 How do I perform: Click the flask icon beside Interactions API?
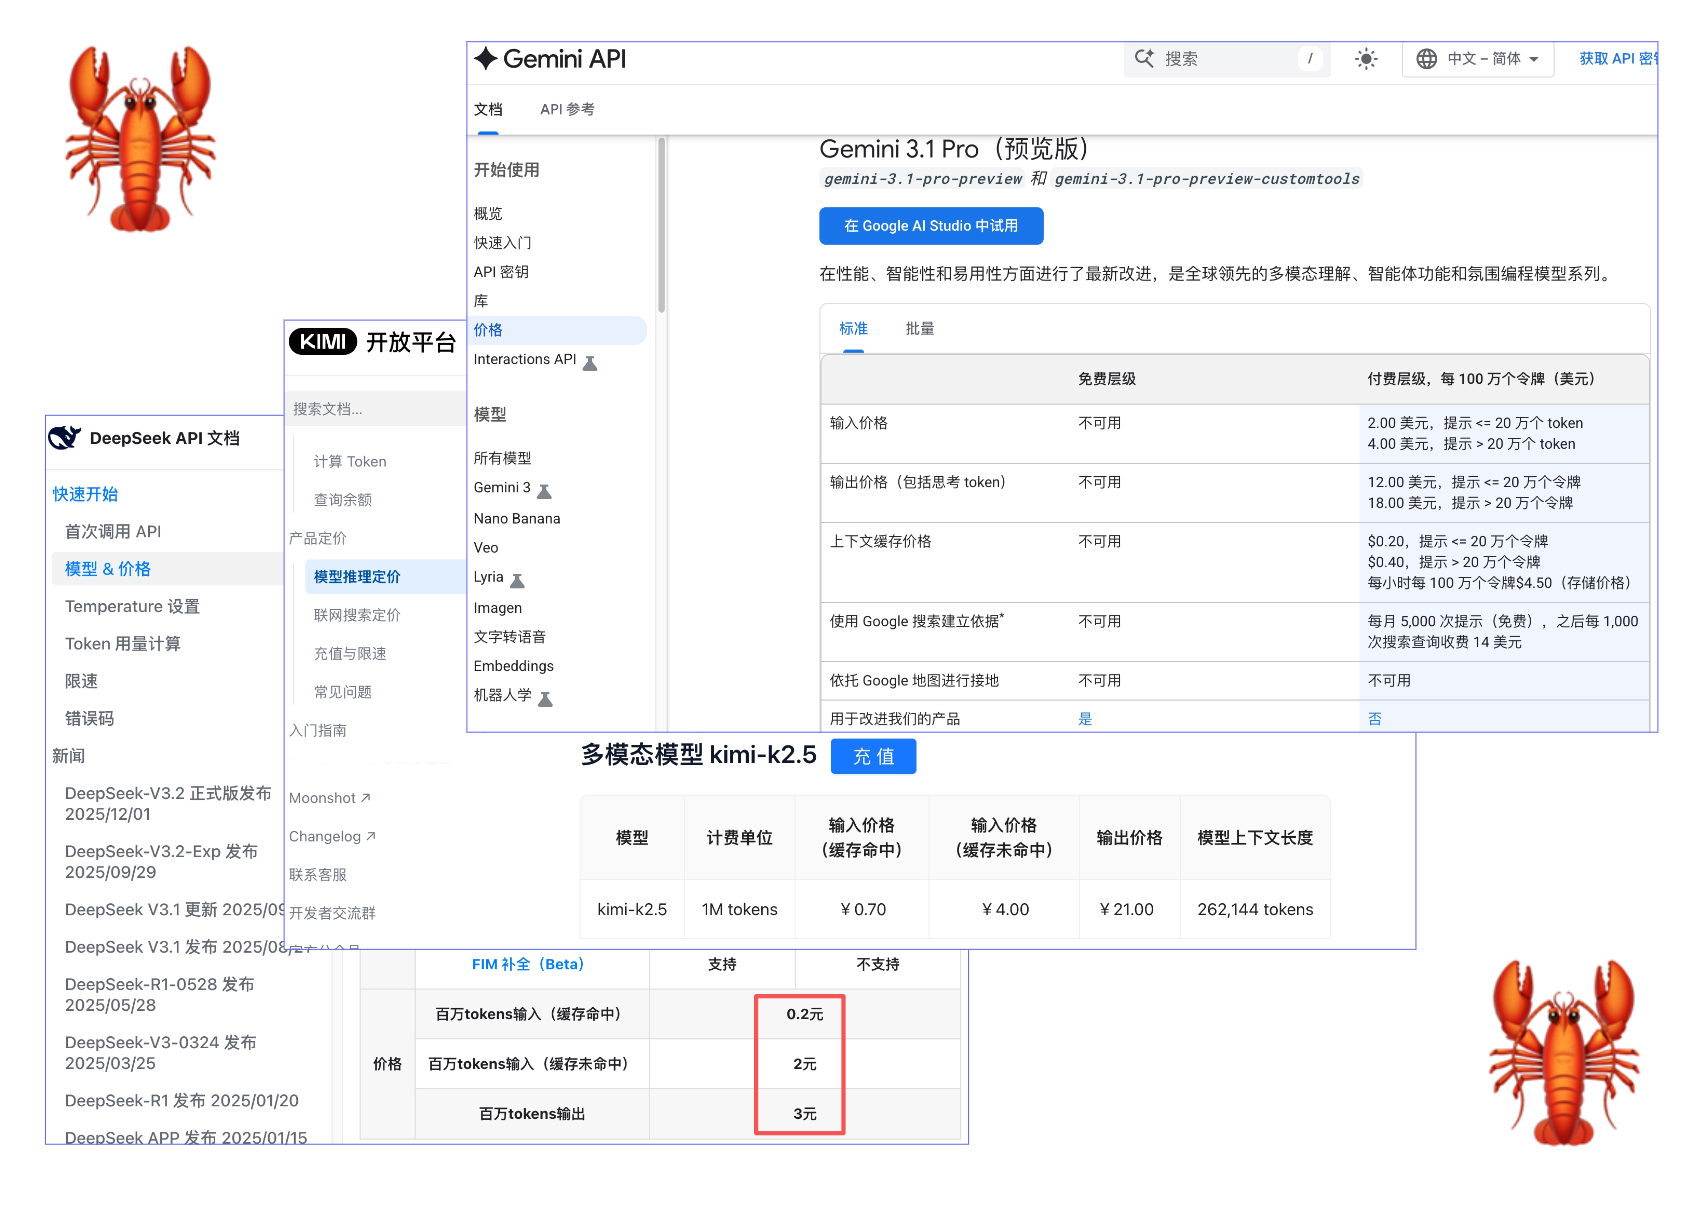(590, 363)
